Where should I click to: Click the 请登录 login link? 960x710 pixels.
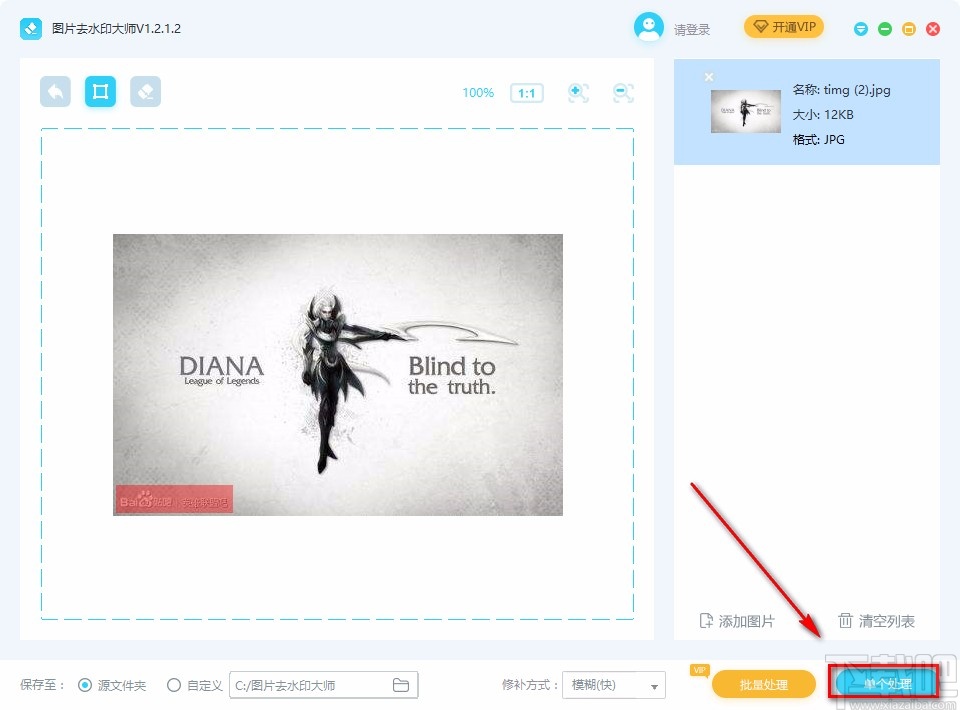(692, 29)
